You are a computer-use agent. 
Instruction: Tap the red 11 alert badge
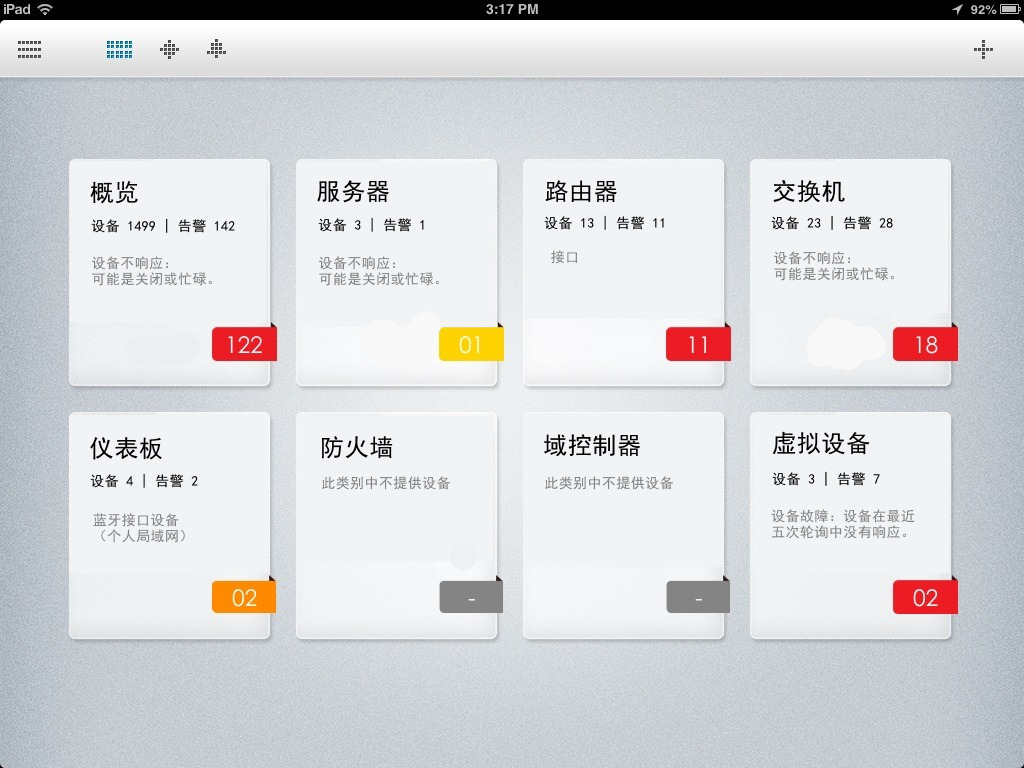click(698, 344)
